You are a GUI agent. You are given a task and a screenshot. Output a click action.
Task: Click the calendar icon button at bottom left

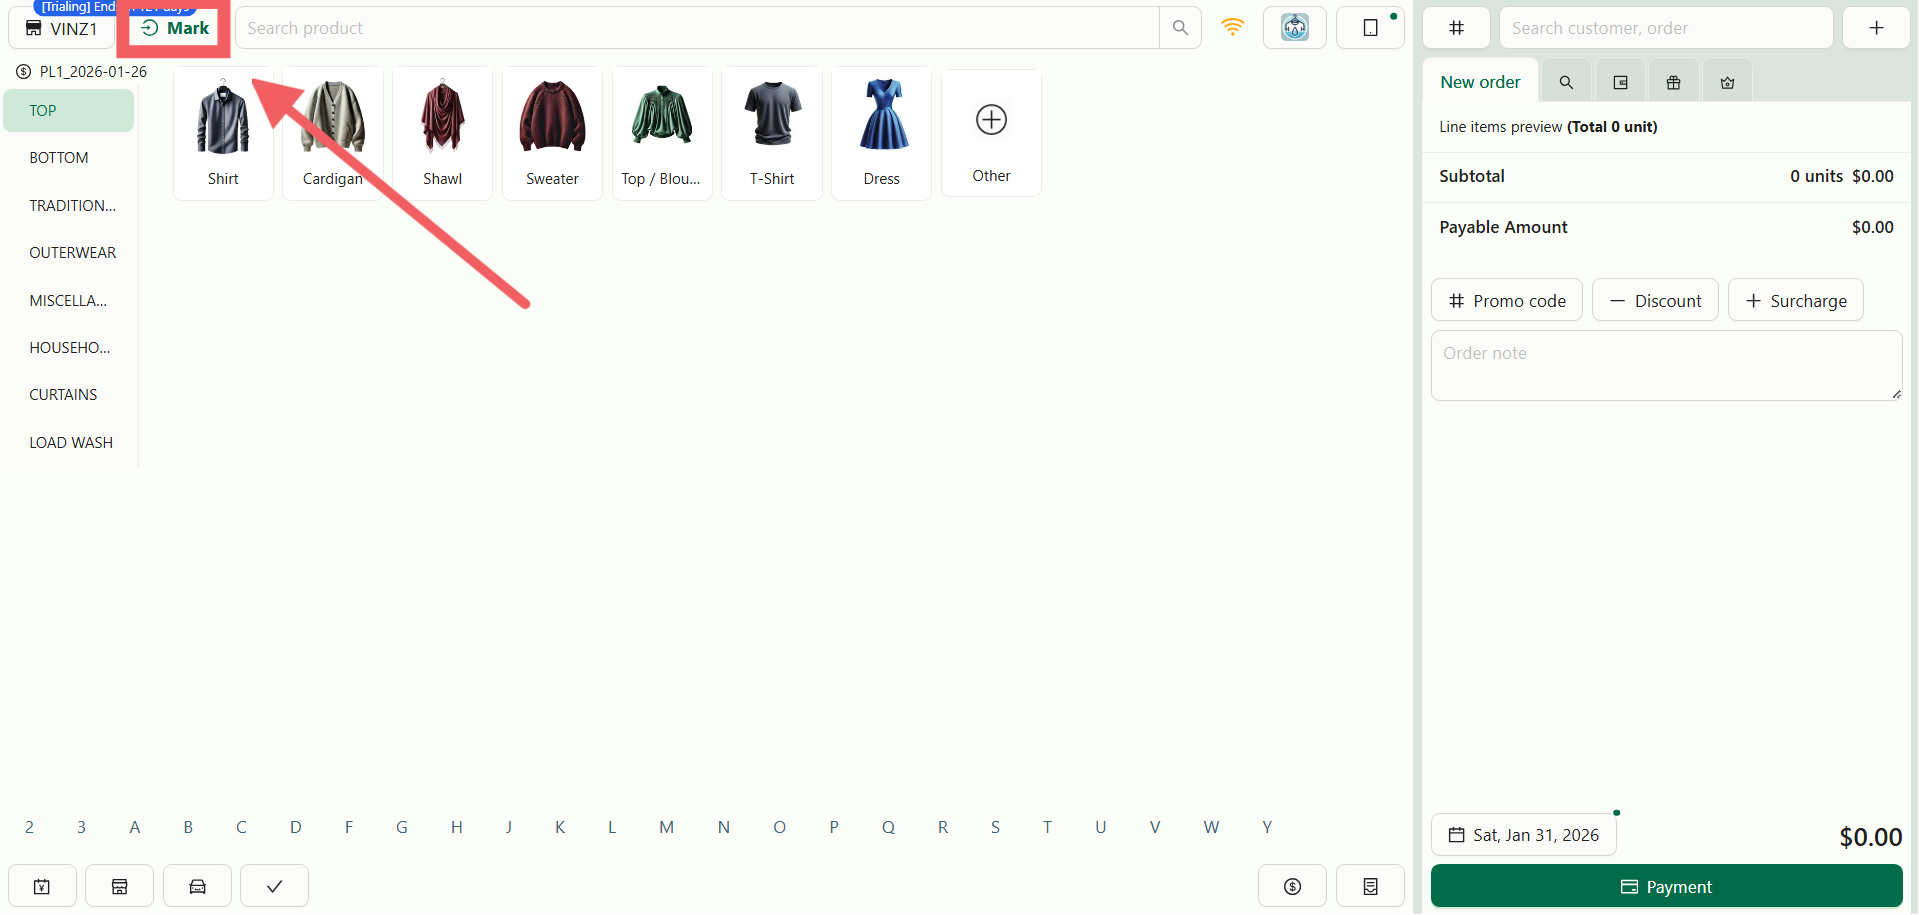click(42, 886)
